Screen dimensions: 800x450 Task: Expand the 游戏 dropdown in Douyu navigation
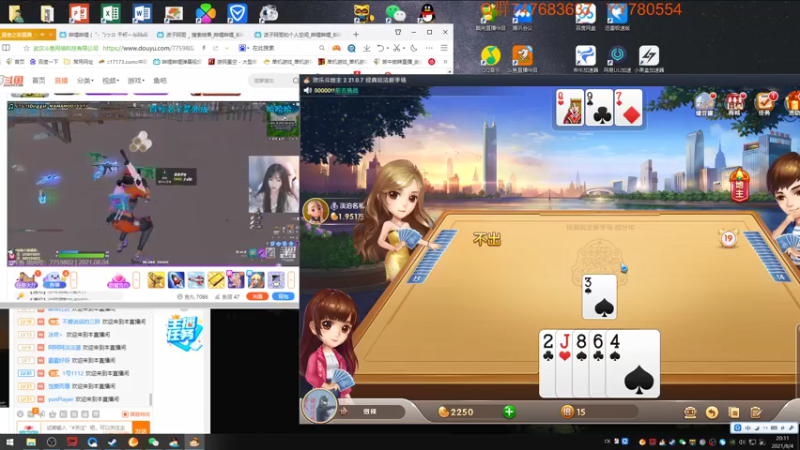136,81
